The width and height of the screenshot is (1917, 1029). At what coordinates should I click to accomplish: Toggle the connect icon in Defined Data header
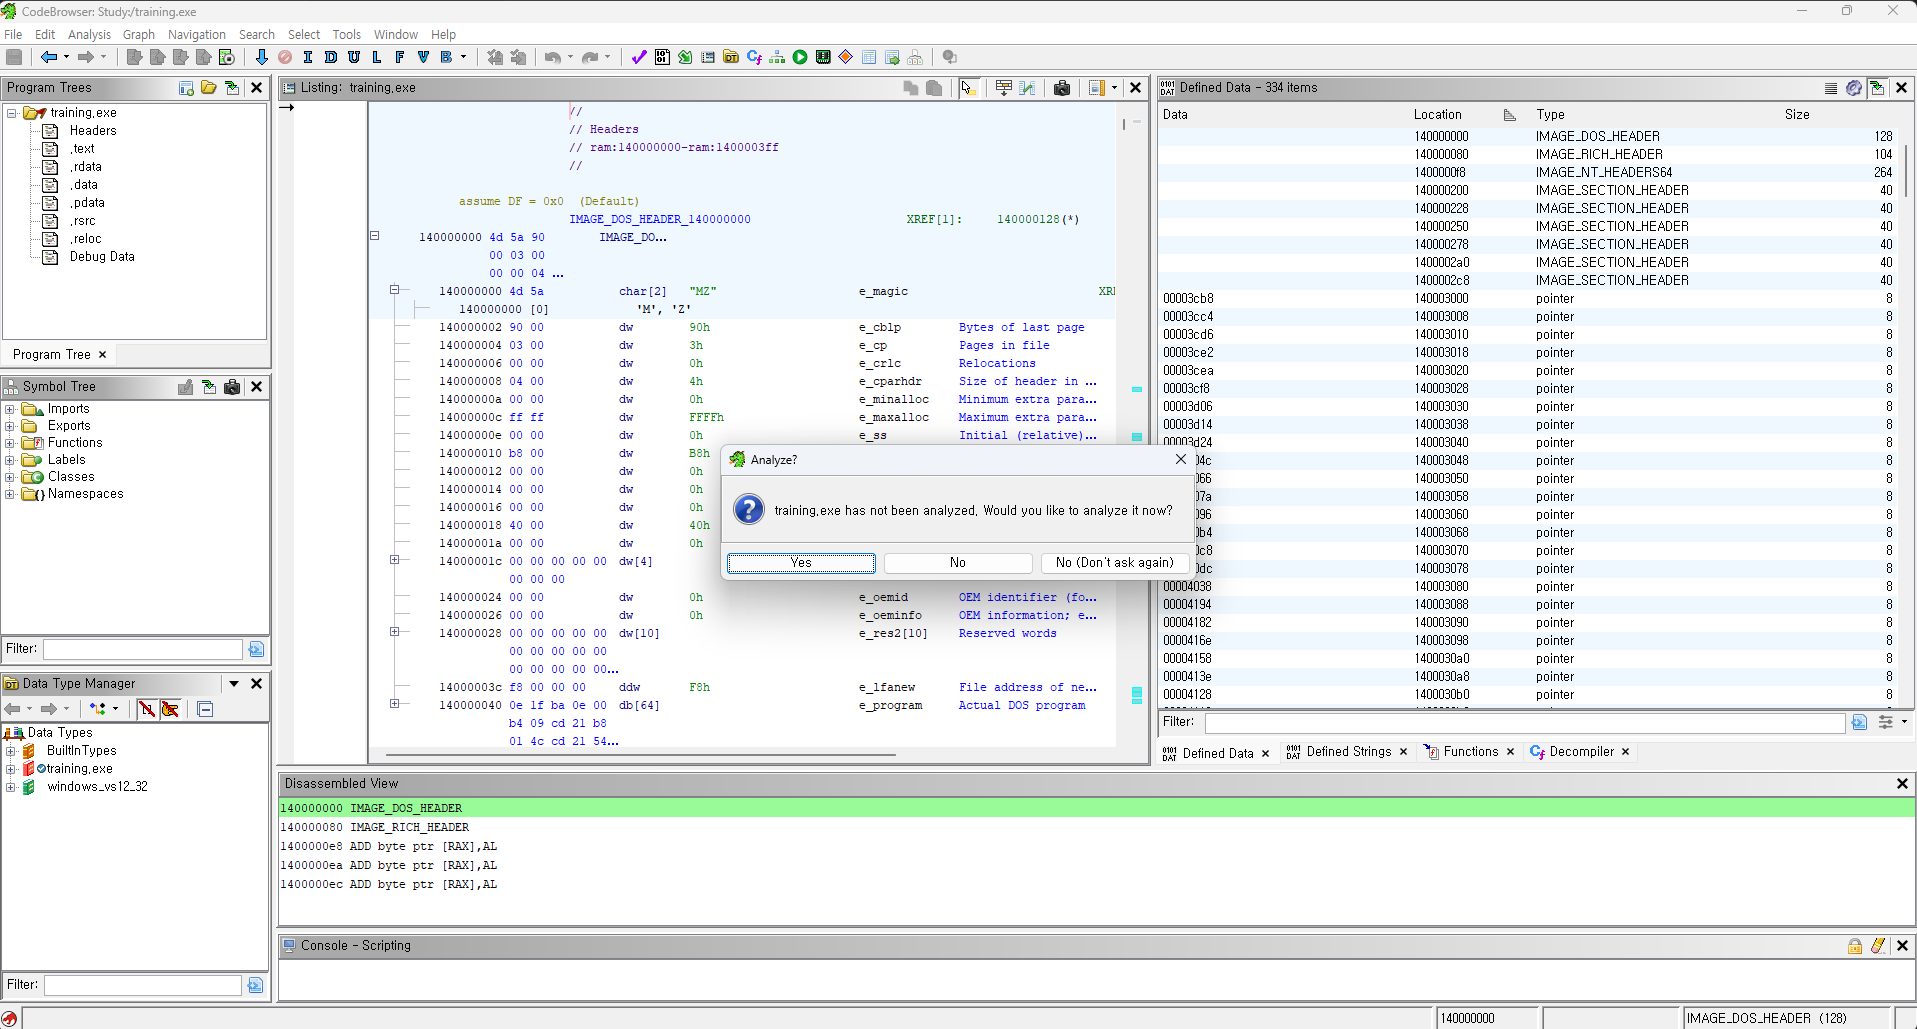(1877, 88)
